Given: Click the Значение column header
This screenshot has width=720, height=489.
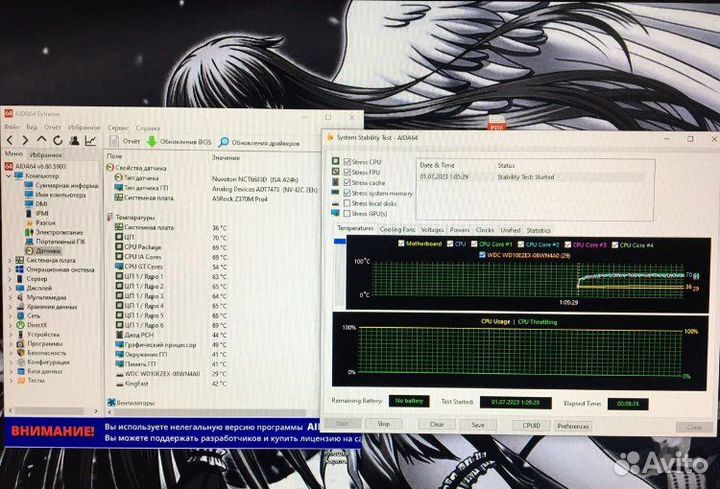Looking at the screenshot, I should 225,157.
